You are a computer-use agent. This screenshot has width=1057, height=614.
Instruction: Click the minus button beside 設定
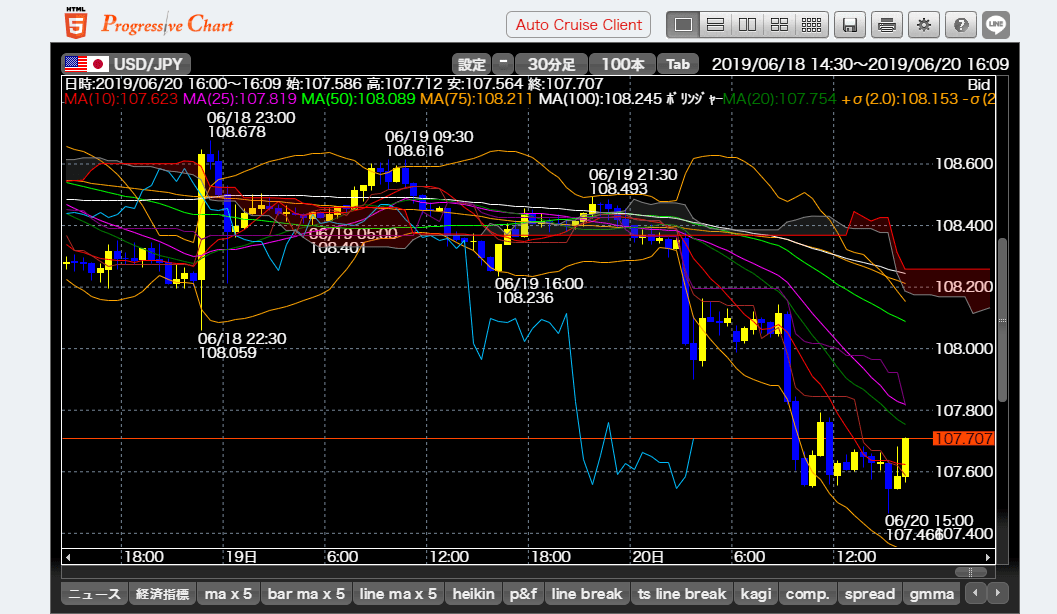(x=503, y=63)
